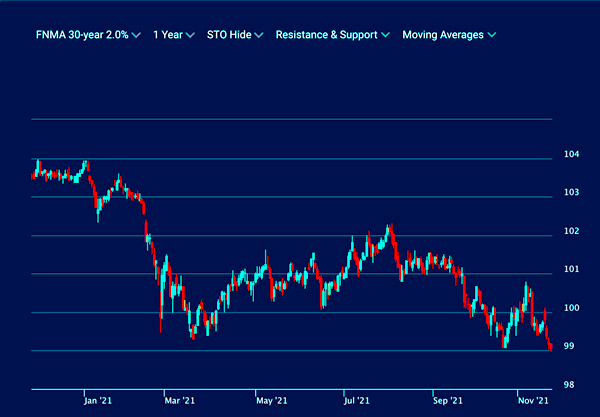Open the FNMA 30-year 2.0% dropdown
The image size is (600, 417).
click(81, 35)
